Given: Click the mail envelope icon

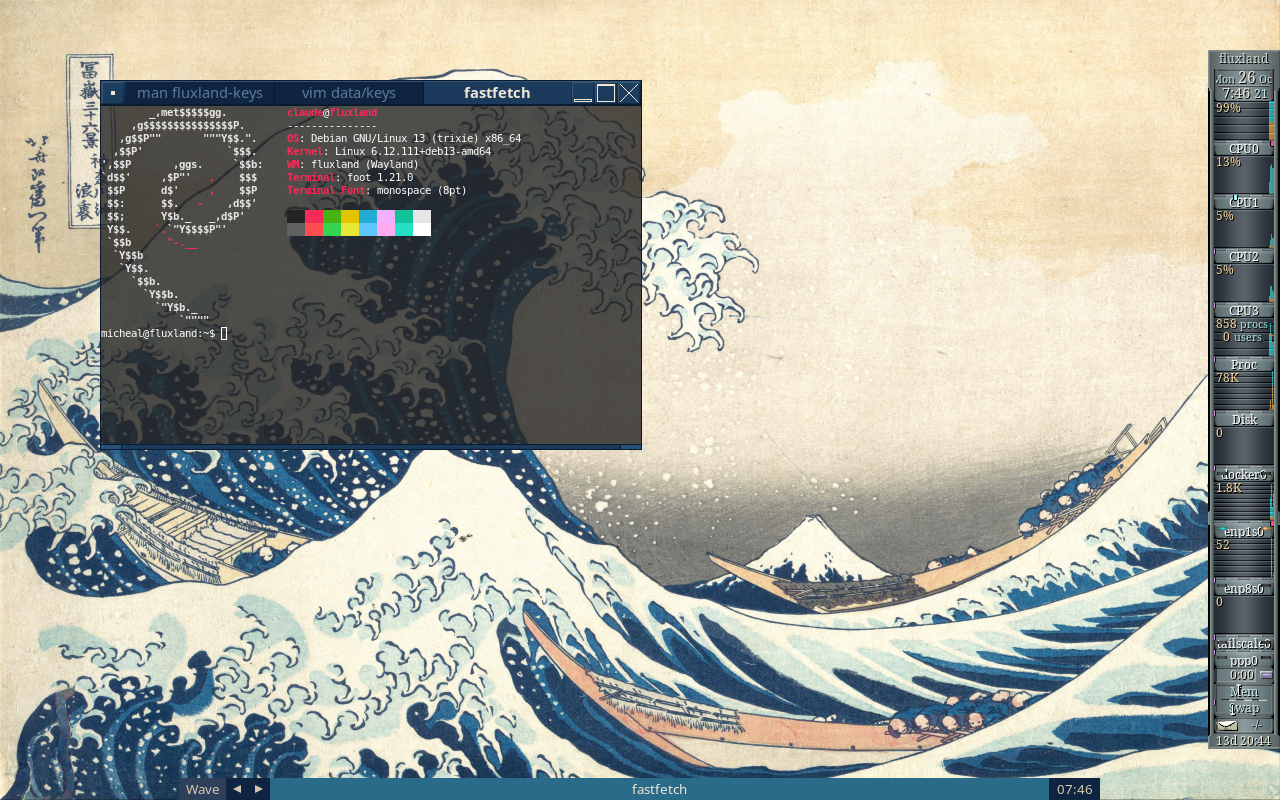Looking at the screenshot, I should (1227, 725).
